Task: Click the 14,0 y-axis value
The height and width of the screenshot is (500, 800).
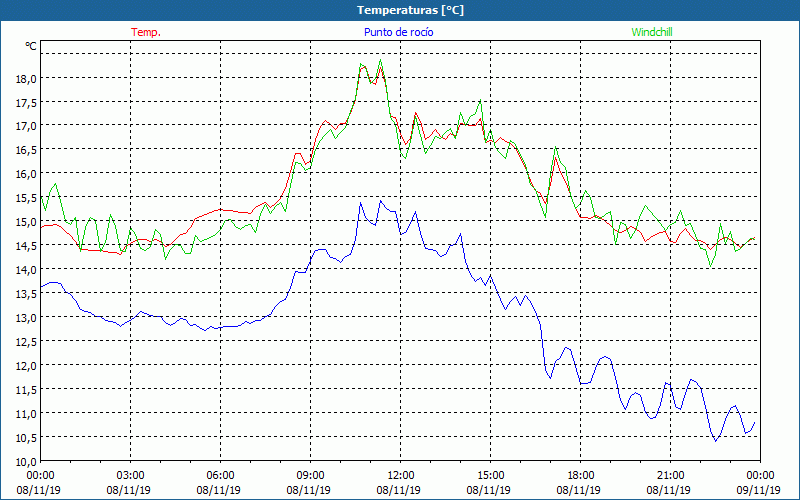Action: coord(27,269)
